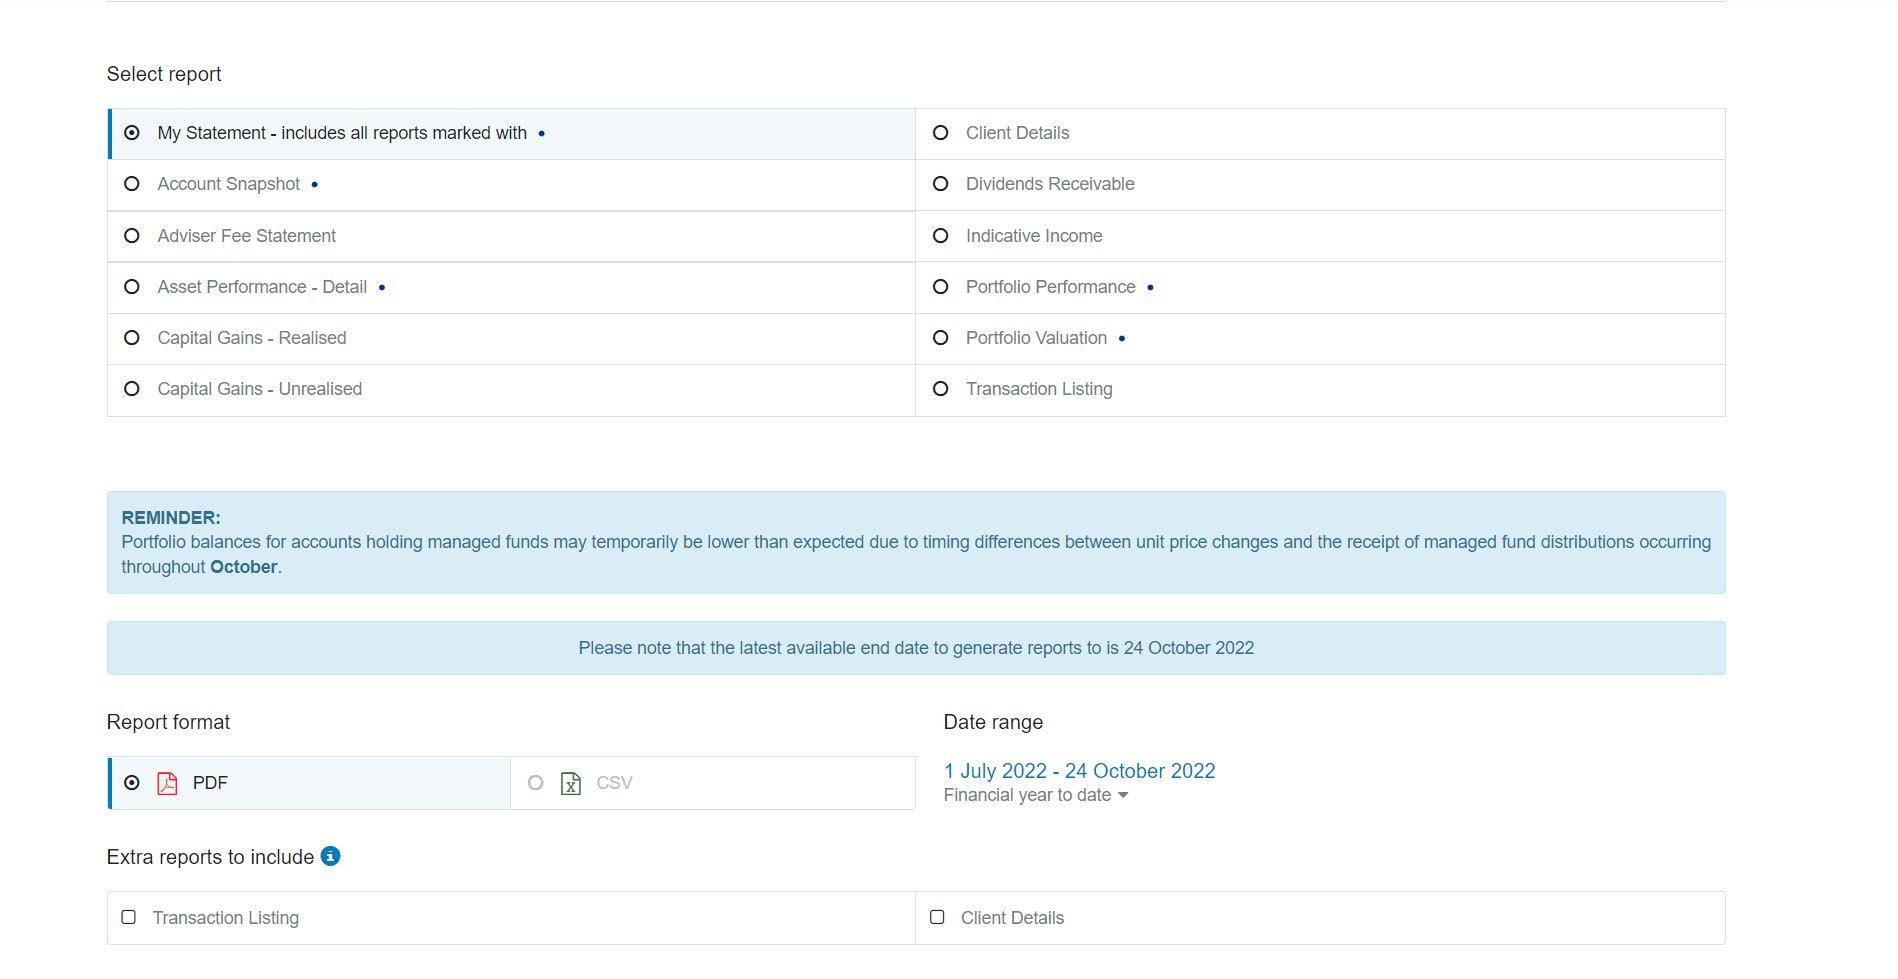Click the CSV spreadsheet icon
This screenshot has width=1898, height=979.
pos(571,783)
